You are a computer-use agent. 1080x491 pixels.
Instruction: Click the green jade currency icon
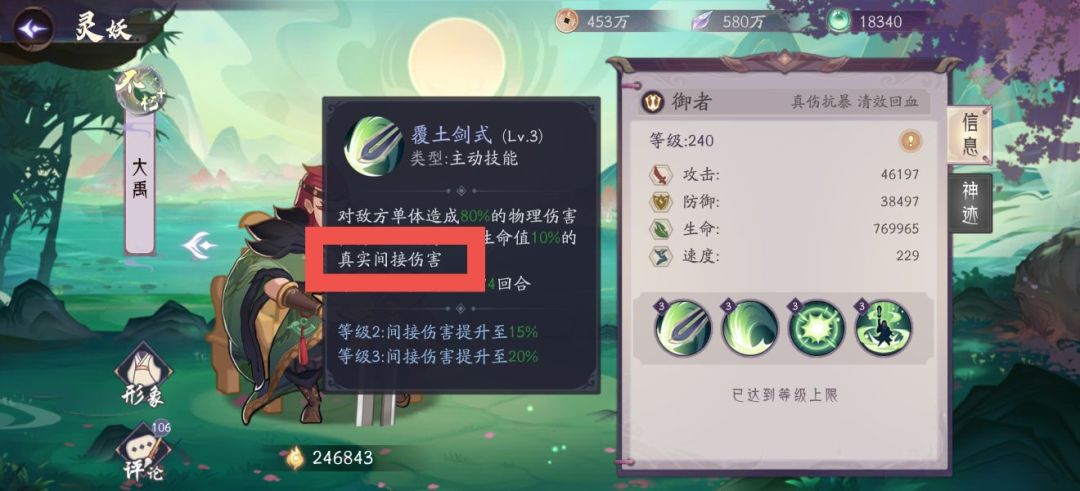[x=838, y=21]
